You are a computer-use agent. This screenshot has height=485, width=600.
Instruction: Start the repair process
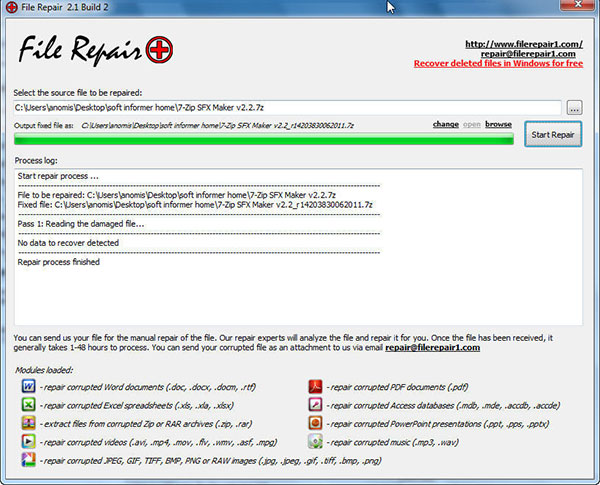553,134
